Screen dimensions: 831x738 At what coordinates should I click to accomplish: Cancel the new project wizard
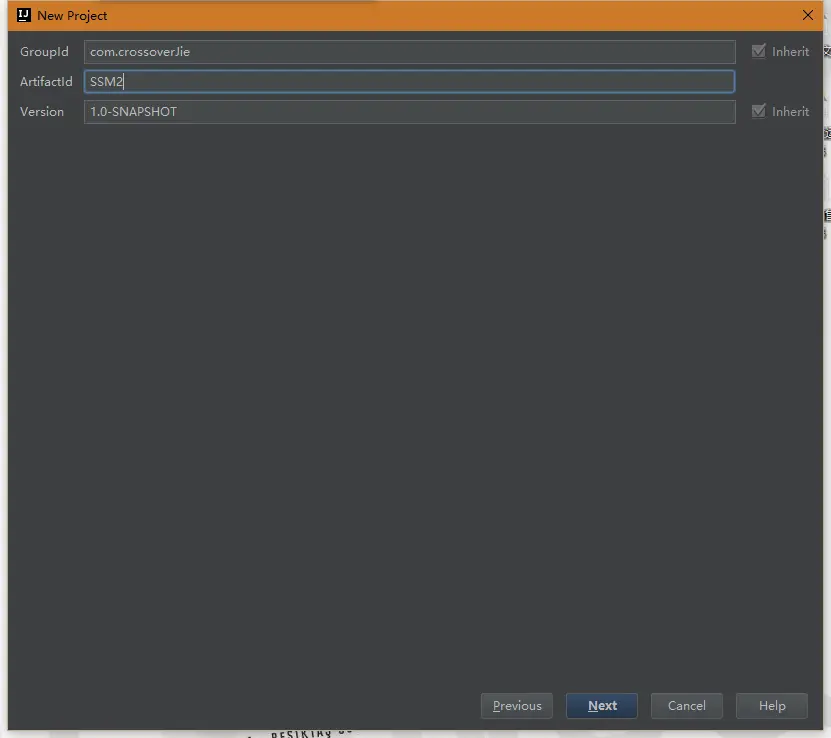coord(687,706)
